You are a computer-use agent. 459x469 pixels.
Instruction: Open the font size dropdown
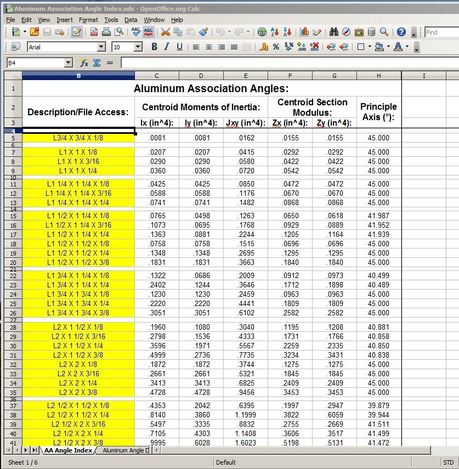tap(138, 47)
